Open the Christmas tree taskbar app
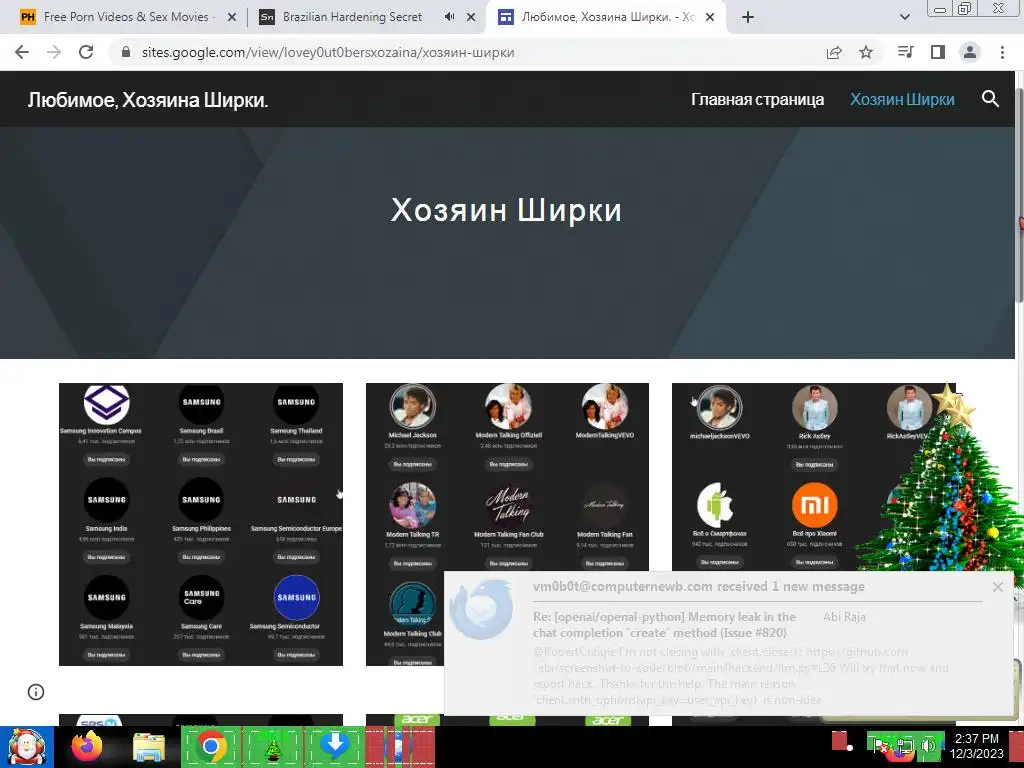Screen dimensions: 1024x768 [273, 747]
